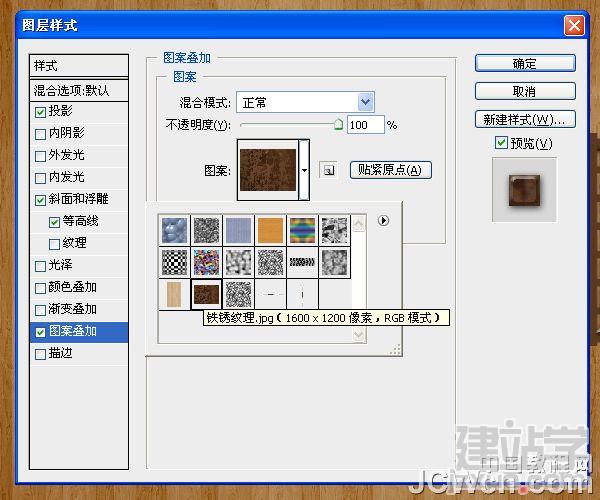
Task: Click the pattern list scroll down arrow
Action: tap(359, 335)
